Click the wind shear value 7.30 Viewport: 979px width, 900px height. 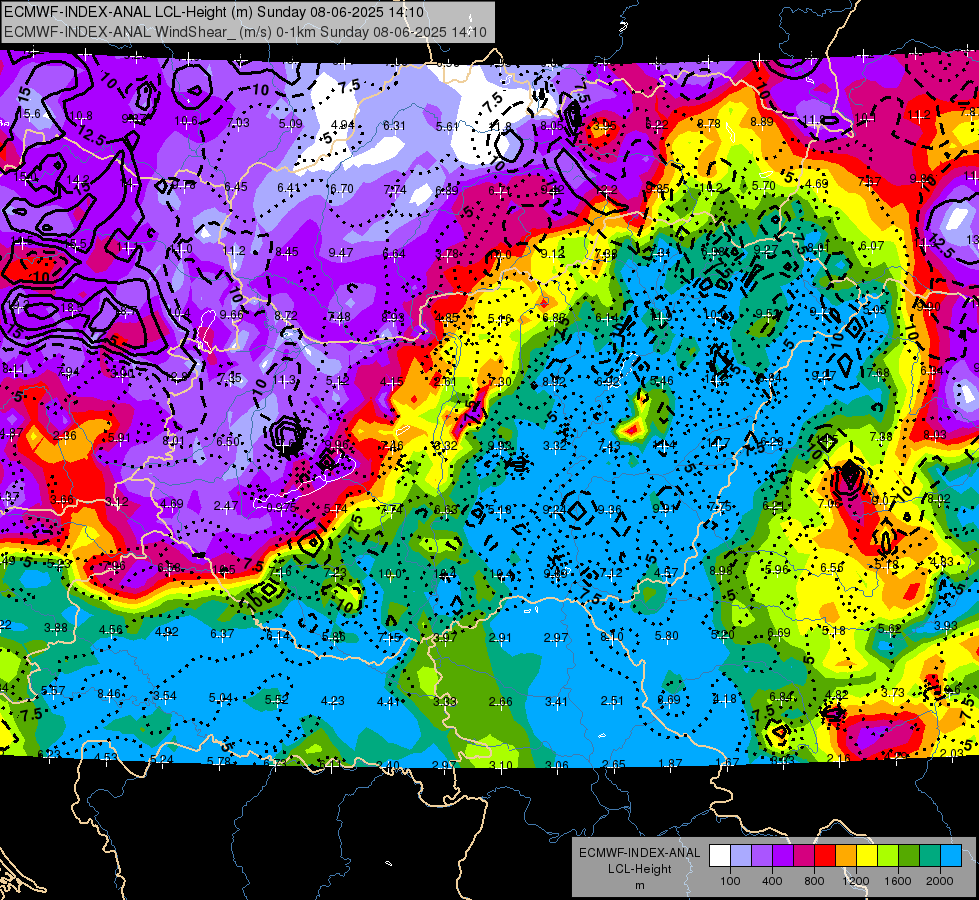click(500, 382)
